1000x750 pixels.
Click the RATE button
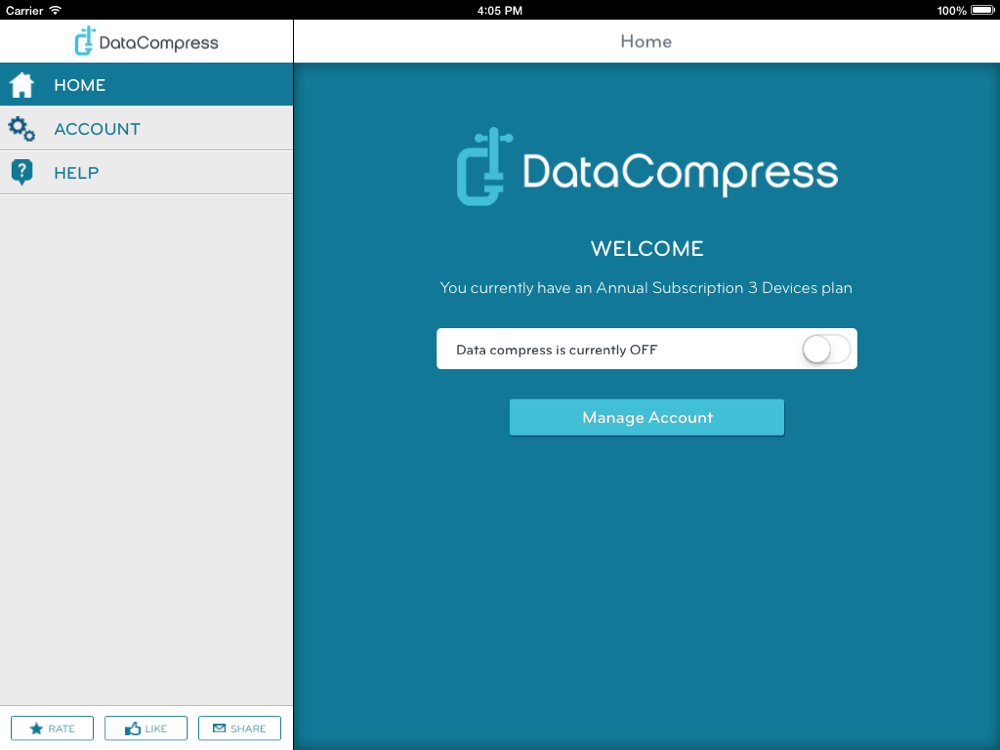coord(52,728)
